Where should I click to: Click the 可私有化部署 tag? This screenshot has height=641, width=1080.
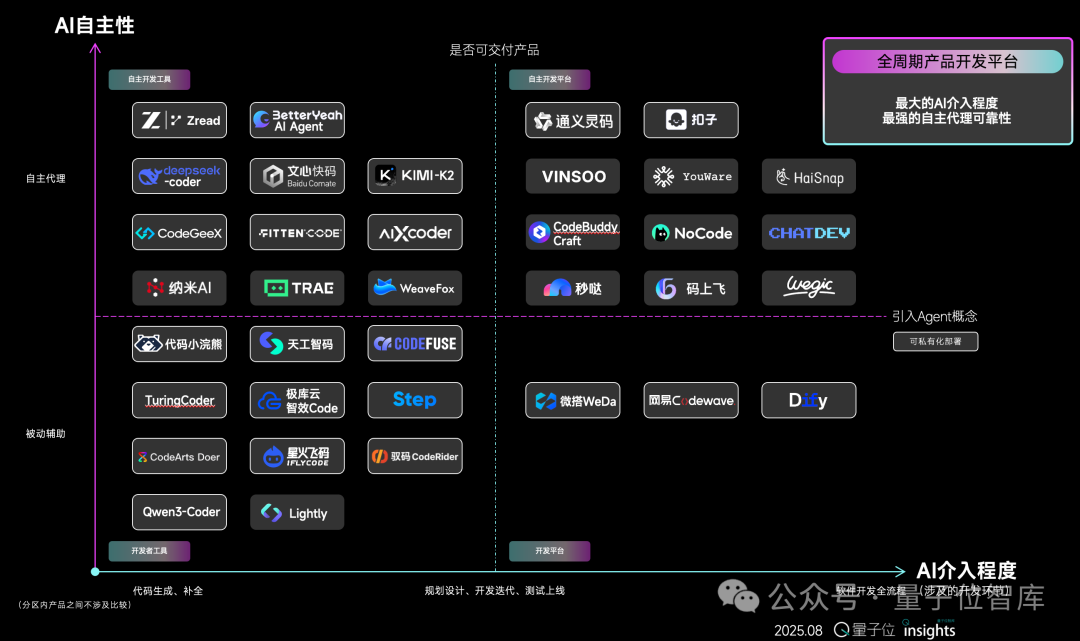coord(935,341)
